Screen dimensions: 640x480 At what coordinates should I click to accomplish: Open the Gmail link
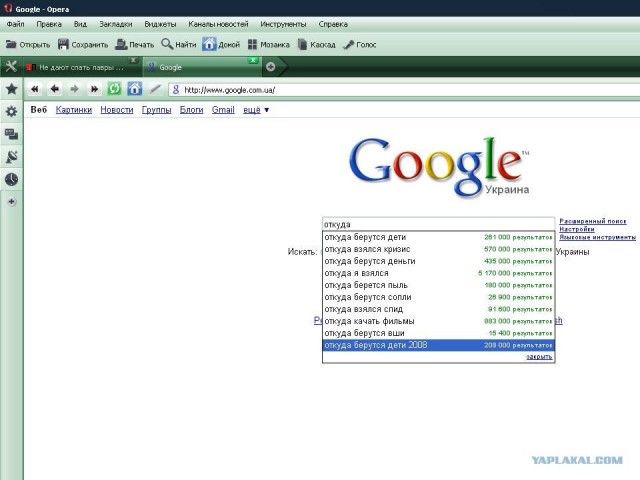click(223, 110)
